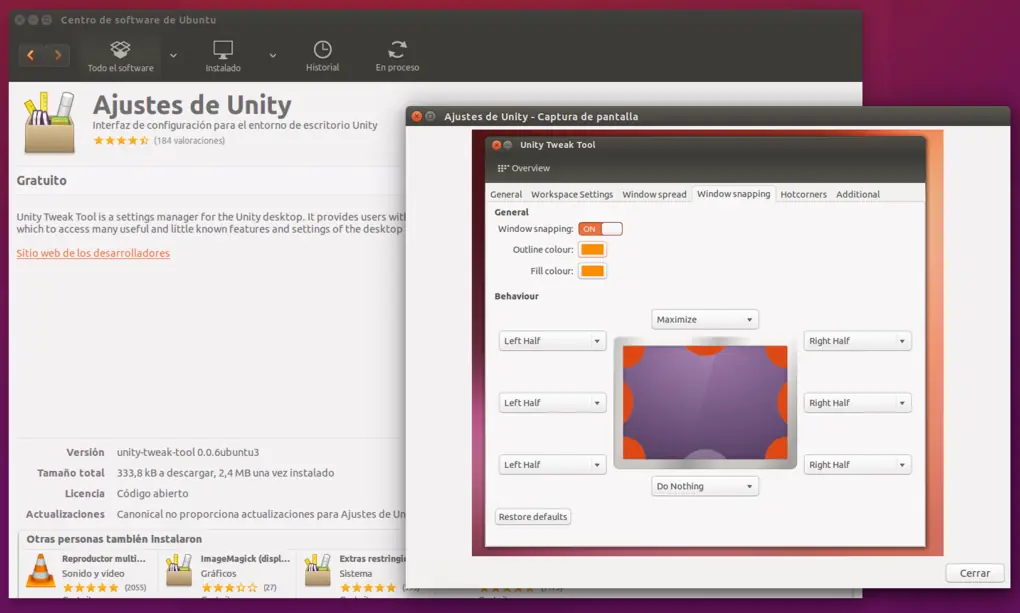Close the Captura de pantalla dialog

417,116
